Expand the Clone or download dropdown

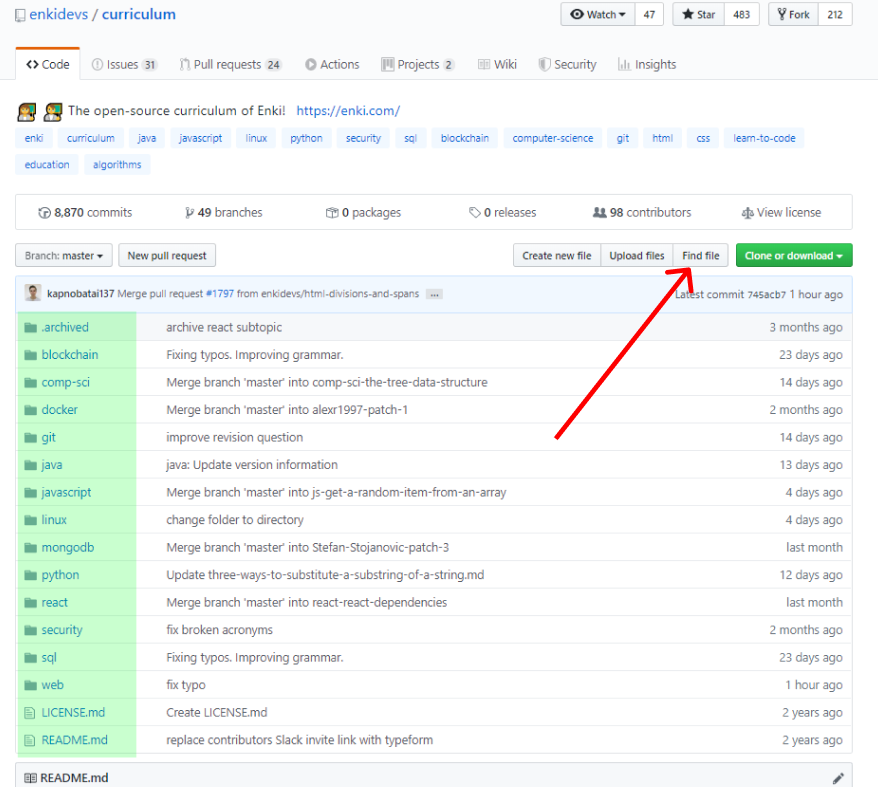click(793, 255)
